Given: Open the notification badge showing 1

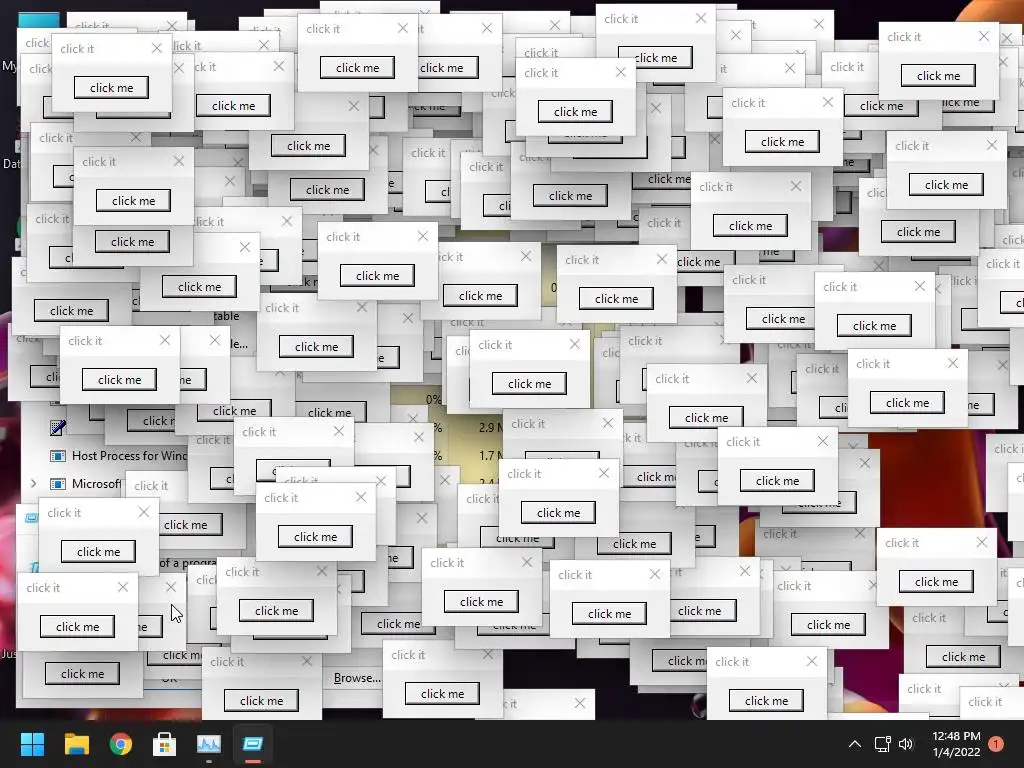Looking at the screenshot, I should (x=996, y=744).
